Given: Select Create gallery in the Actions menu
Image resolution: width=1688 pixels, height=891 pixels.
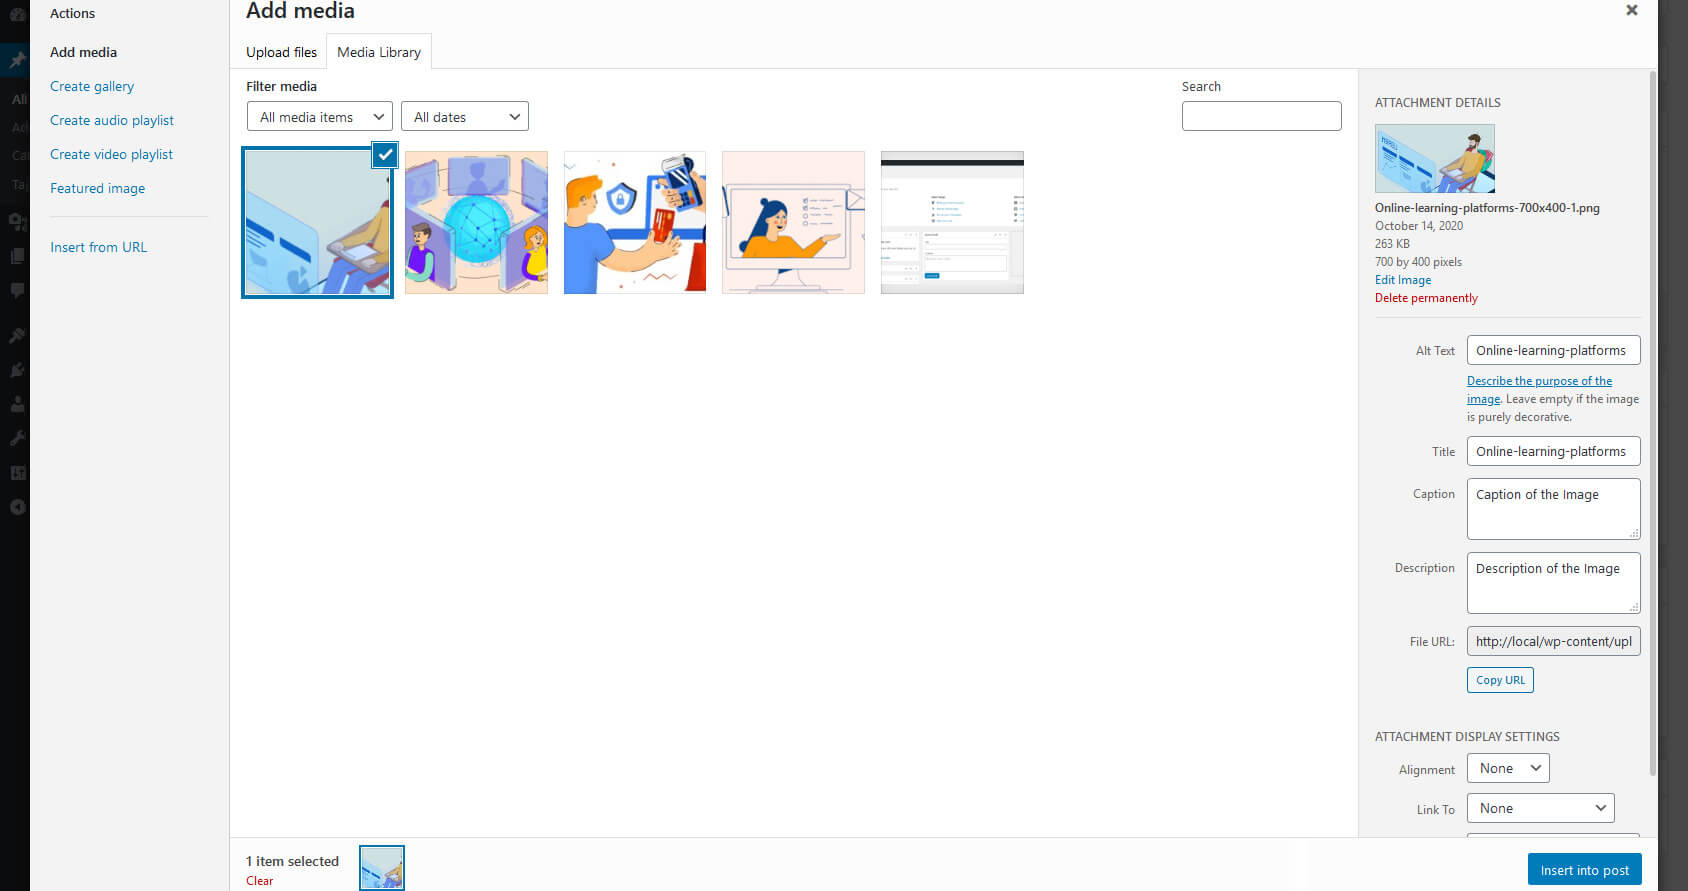Looking at the screenshot, I should [92, 86].
